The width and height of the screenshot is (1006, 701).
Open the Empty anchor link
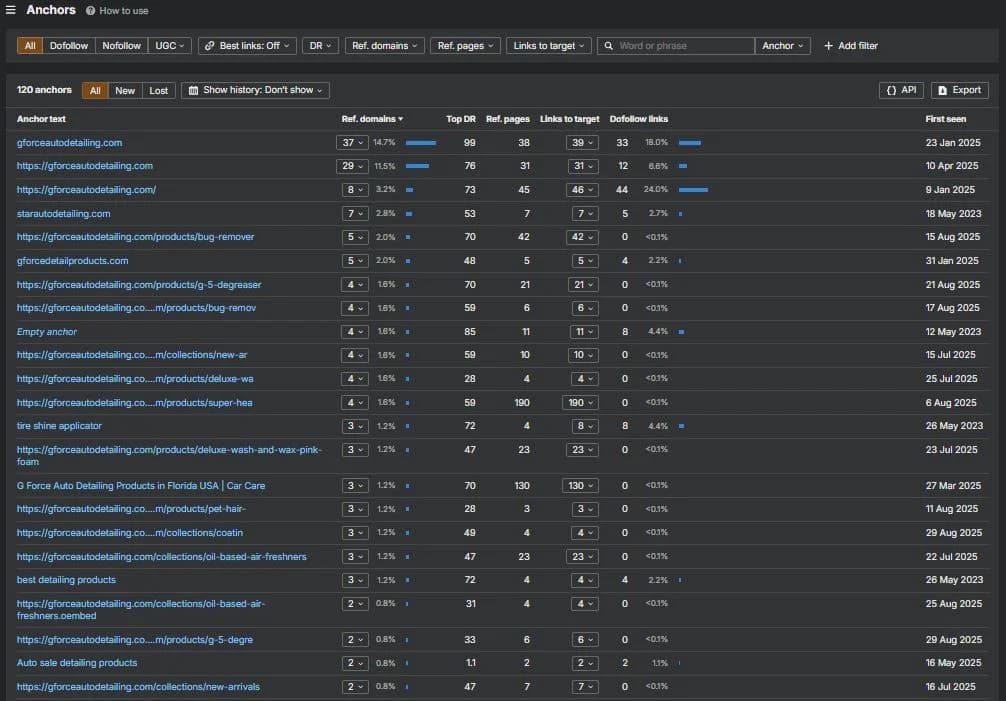click(x=47, y=332)
